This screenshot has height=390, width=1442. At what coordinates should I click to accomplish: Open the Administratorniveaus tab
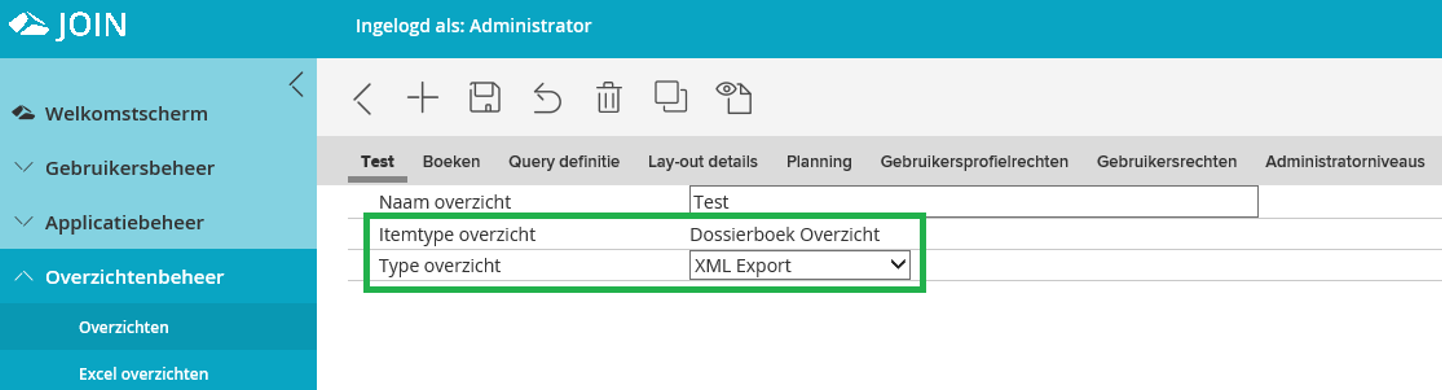pos(1345,161)
